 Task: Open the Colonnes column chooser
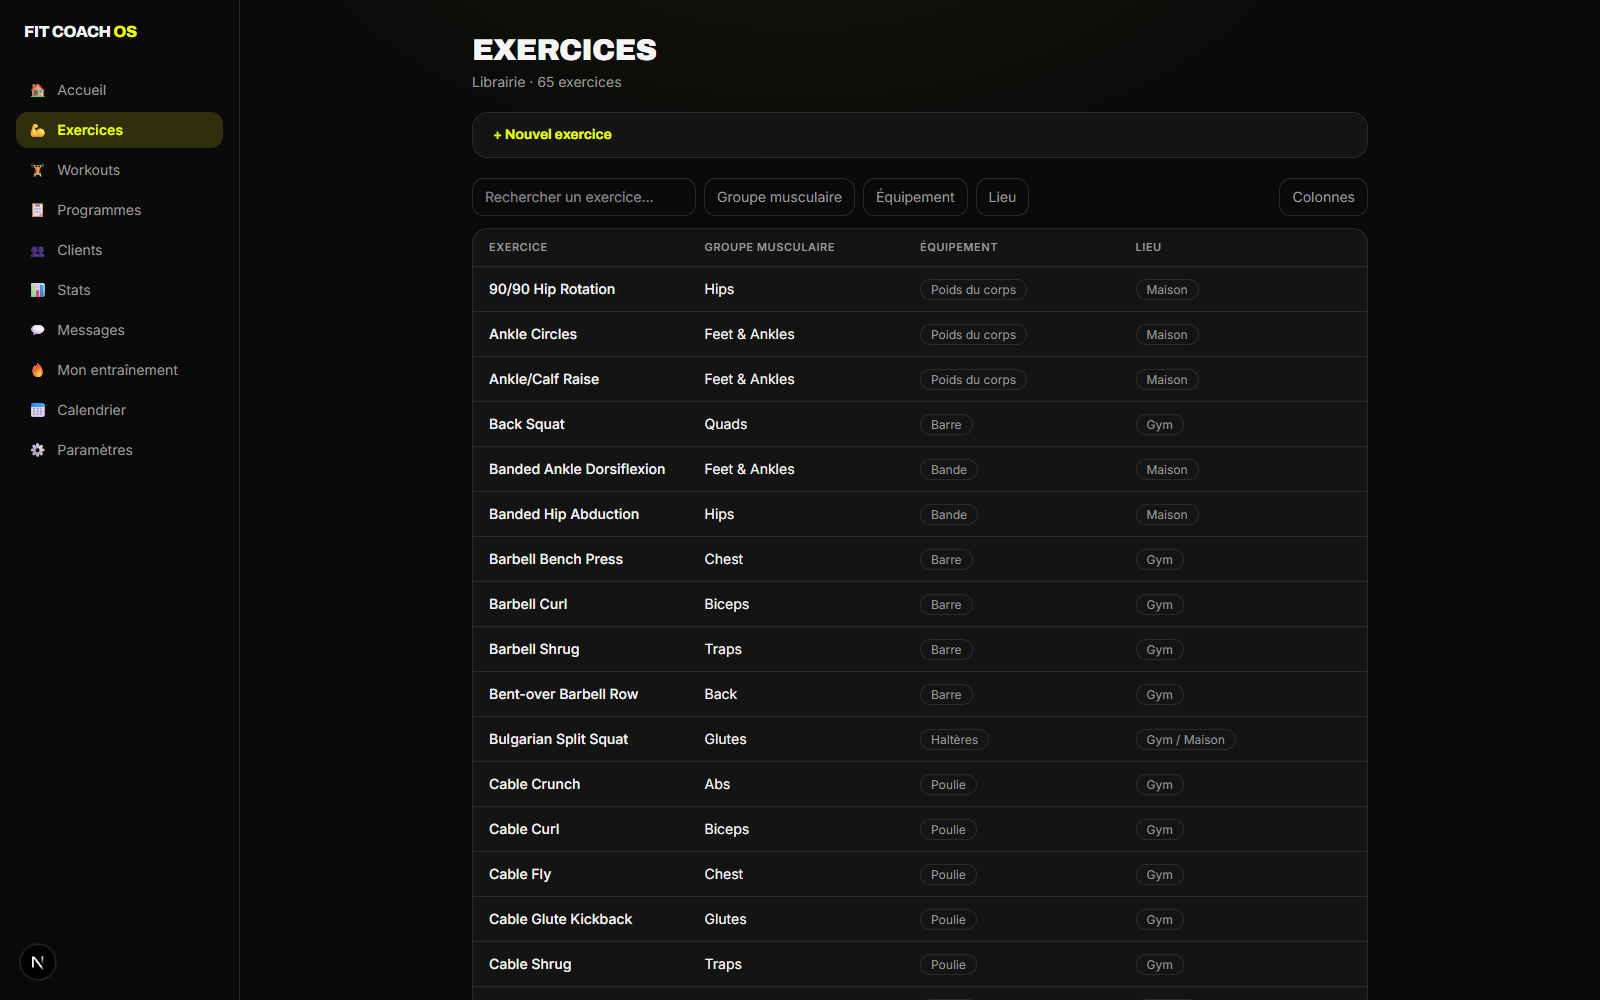1323,197
